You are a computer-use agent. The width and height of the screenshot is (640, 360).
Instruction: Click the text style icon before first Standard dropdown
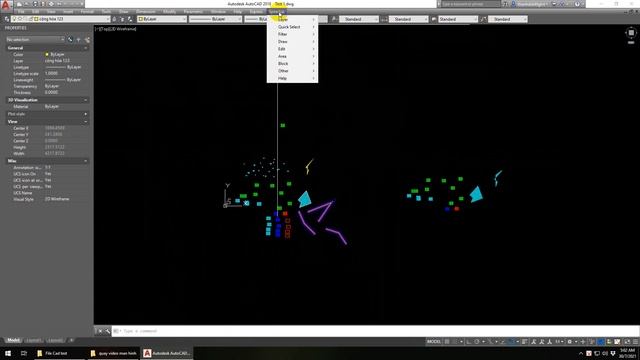coord(334,19)
